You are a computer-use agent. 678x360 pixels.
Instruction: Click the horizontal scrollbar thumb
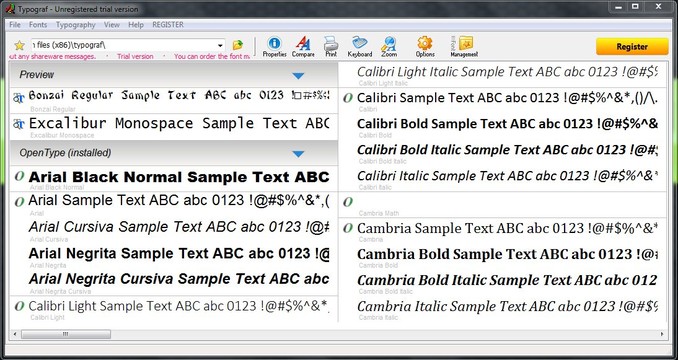tap(66, 334)
